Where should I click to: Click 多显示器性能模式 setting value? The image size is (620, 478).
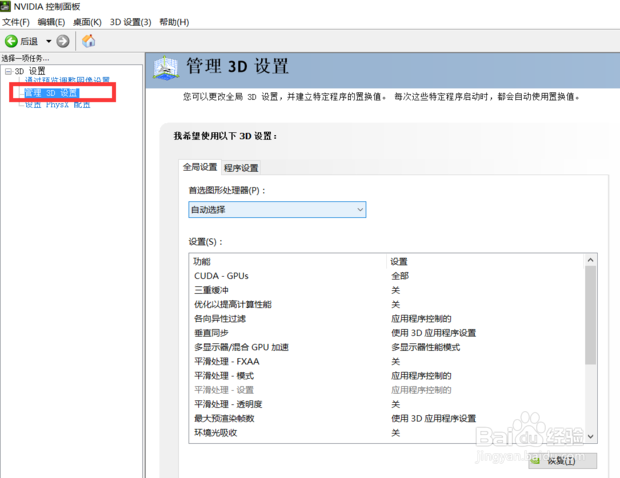coord(425,347)
